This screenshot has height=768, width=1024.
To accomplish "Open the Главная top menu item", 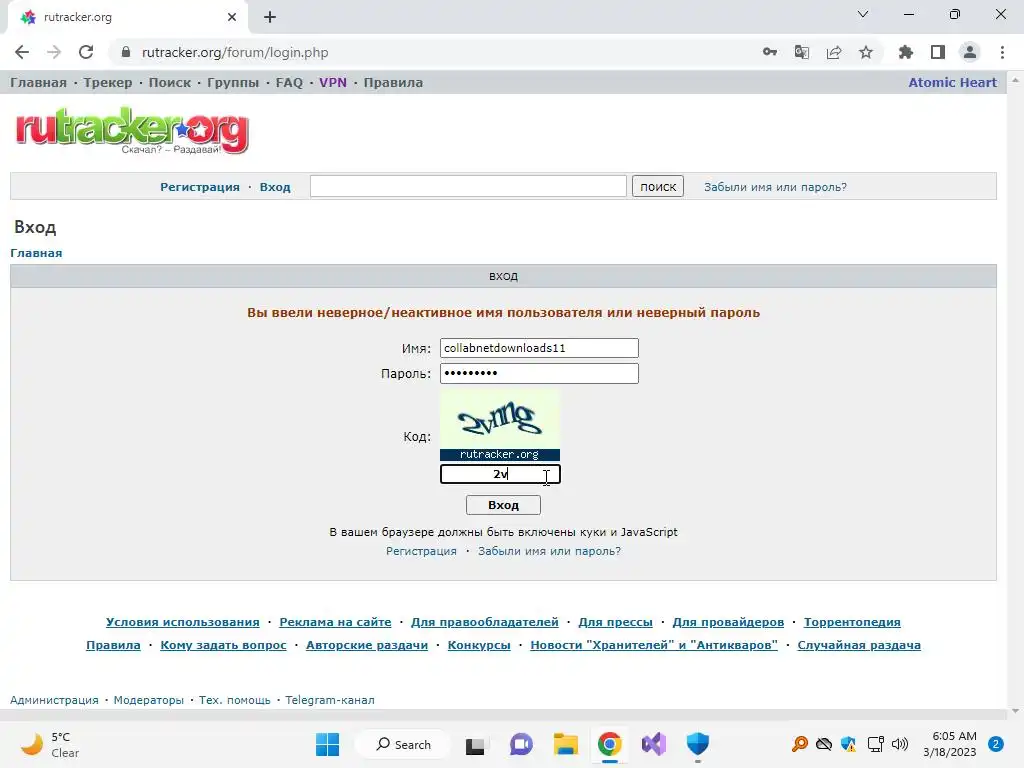I will coord(39,83).
